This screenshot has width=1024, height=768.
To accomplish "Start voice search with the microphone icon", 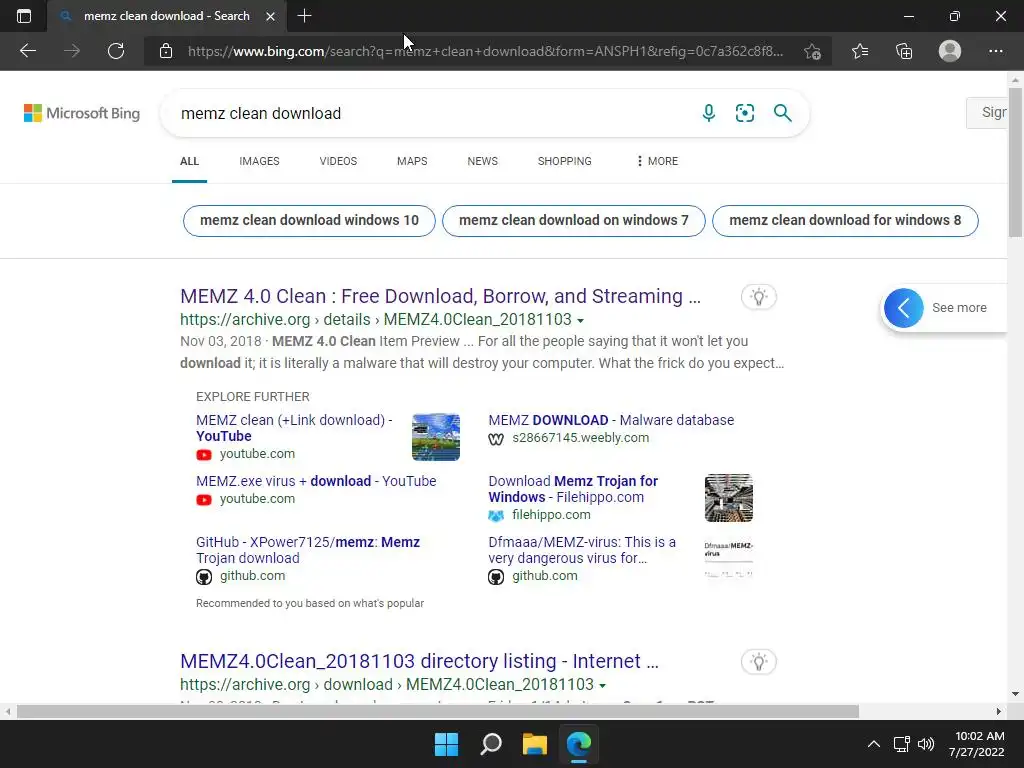I will coord(709,113).
